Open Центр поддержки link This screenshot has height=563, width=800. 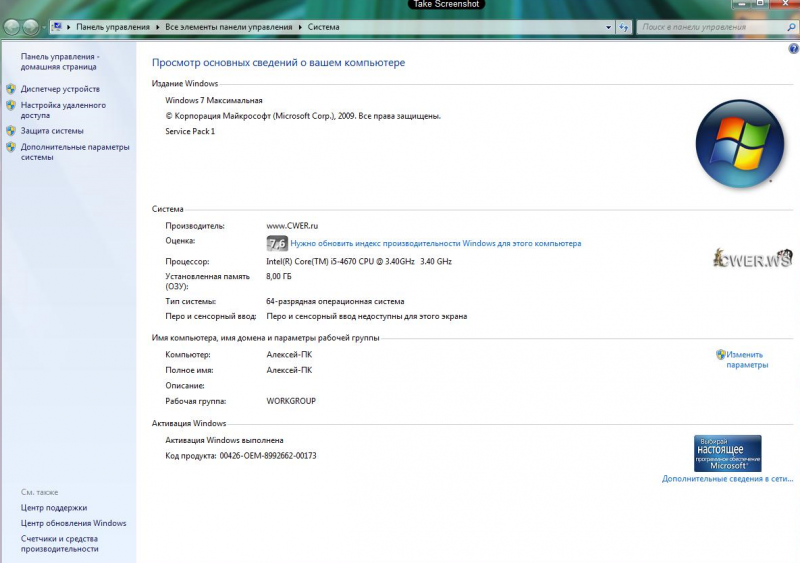click(x=54, y=508)
